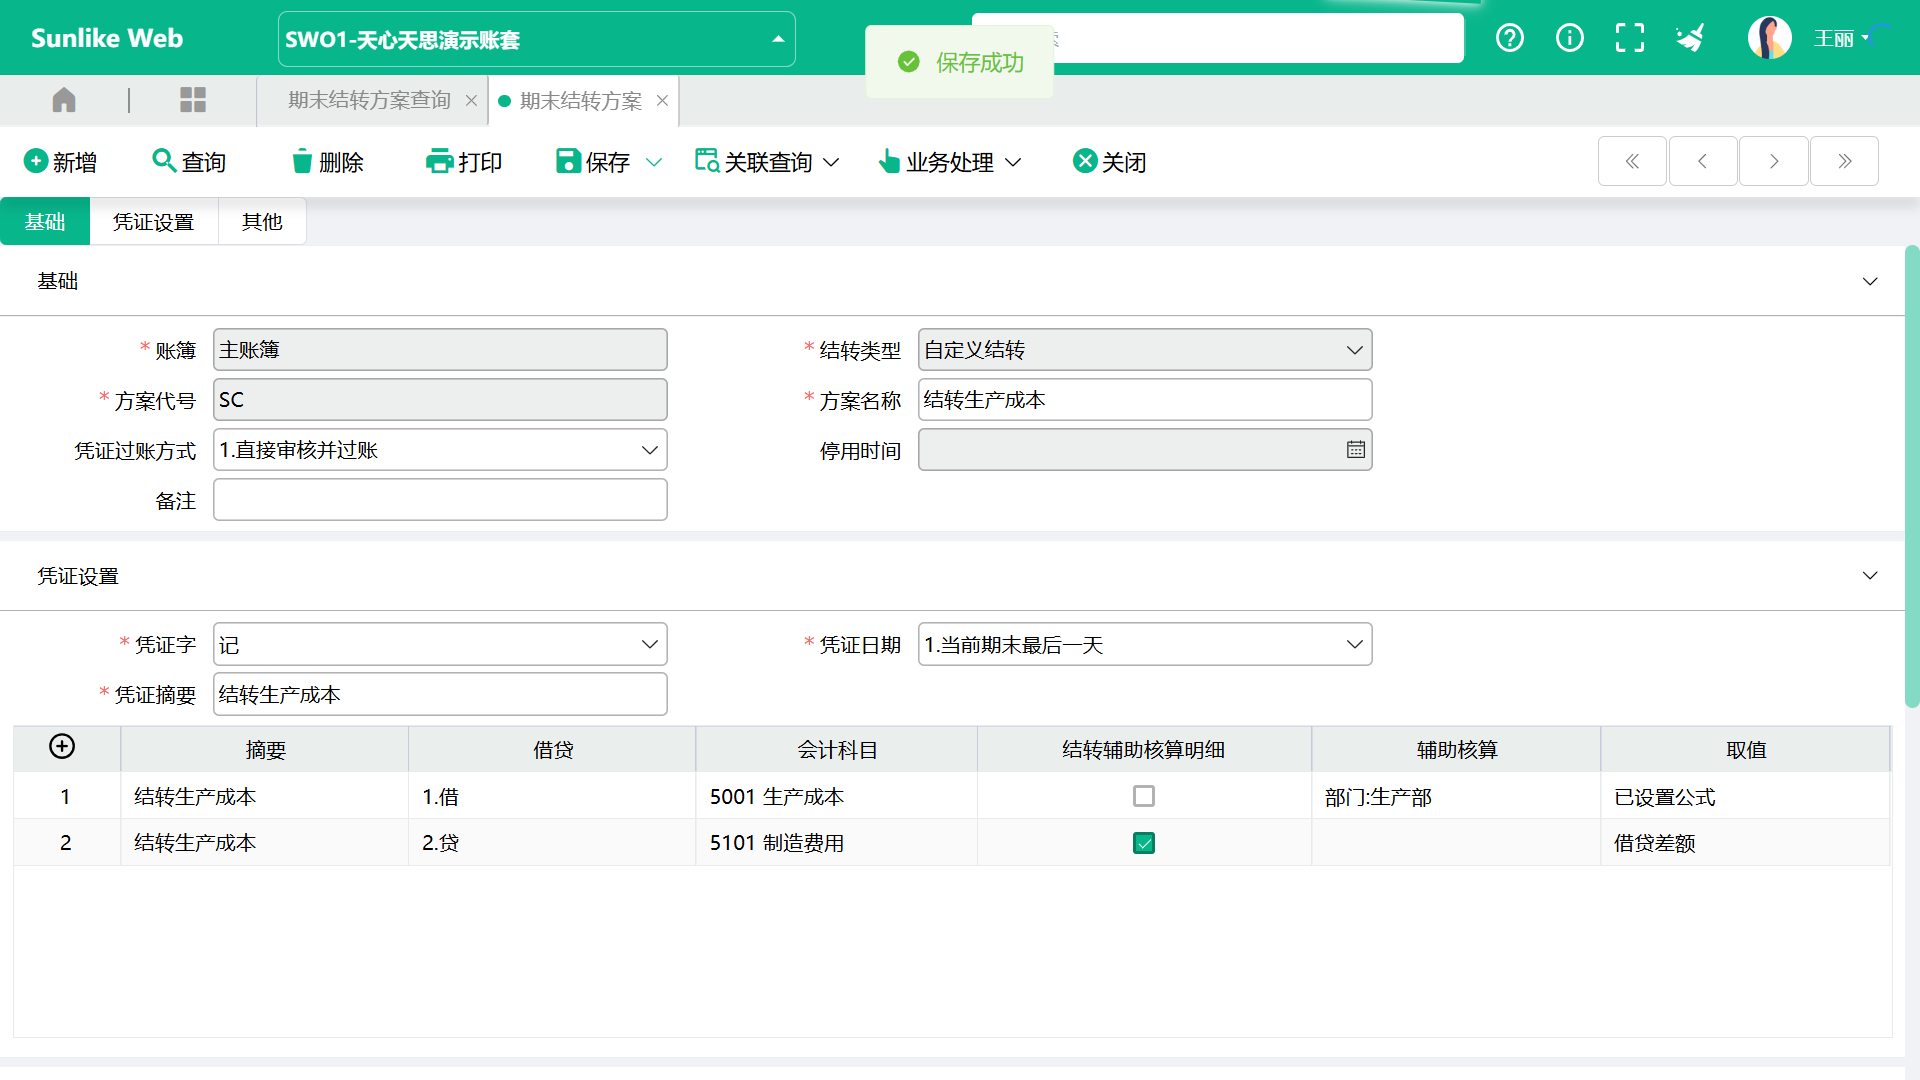
Task: Click the broom clear-cache icon
Action: pos(1690,38)
